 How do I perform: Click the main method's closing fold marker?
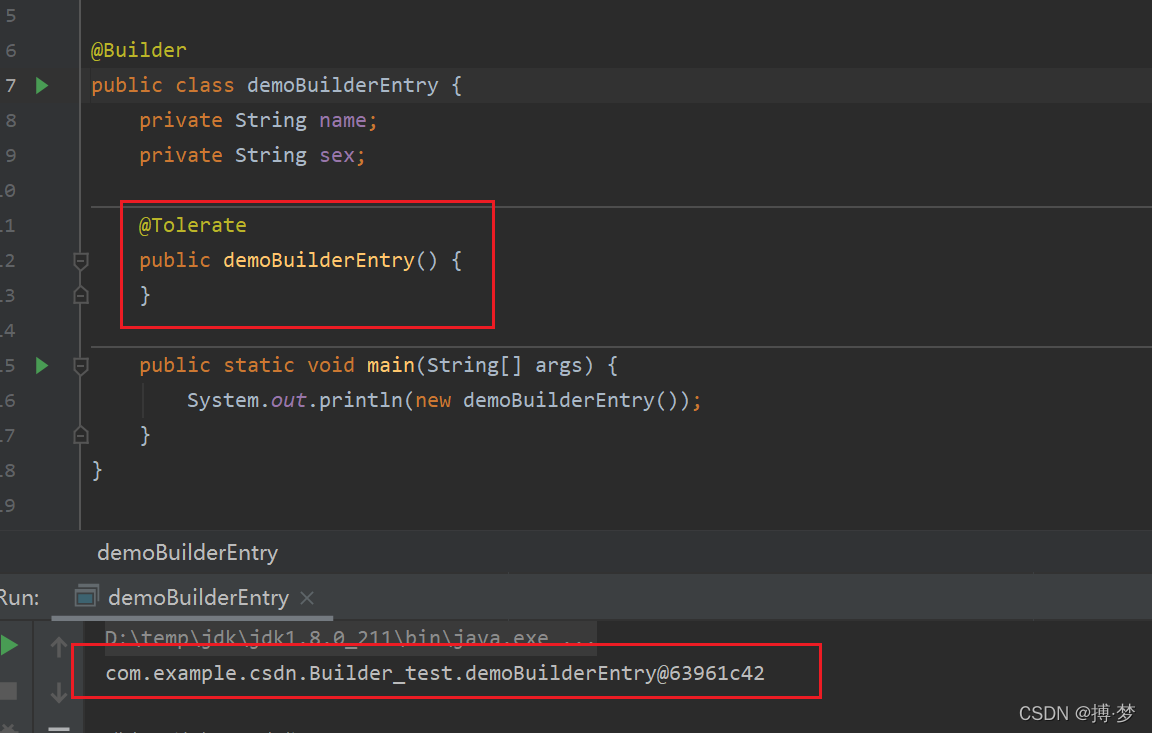[x=81, y=436]
